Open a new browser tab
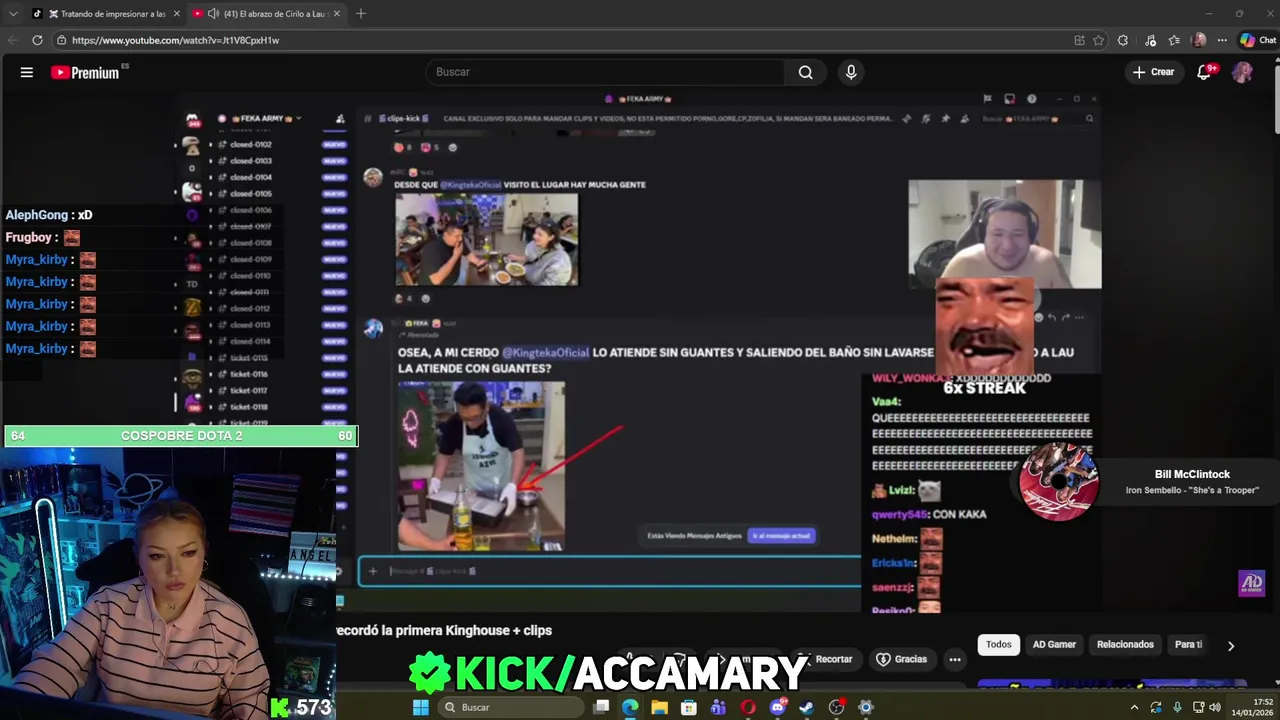This screenshot has height=720, width=1280. pos(361,14)
